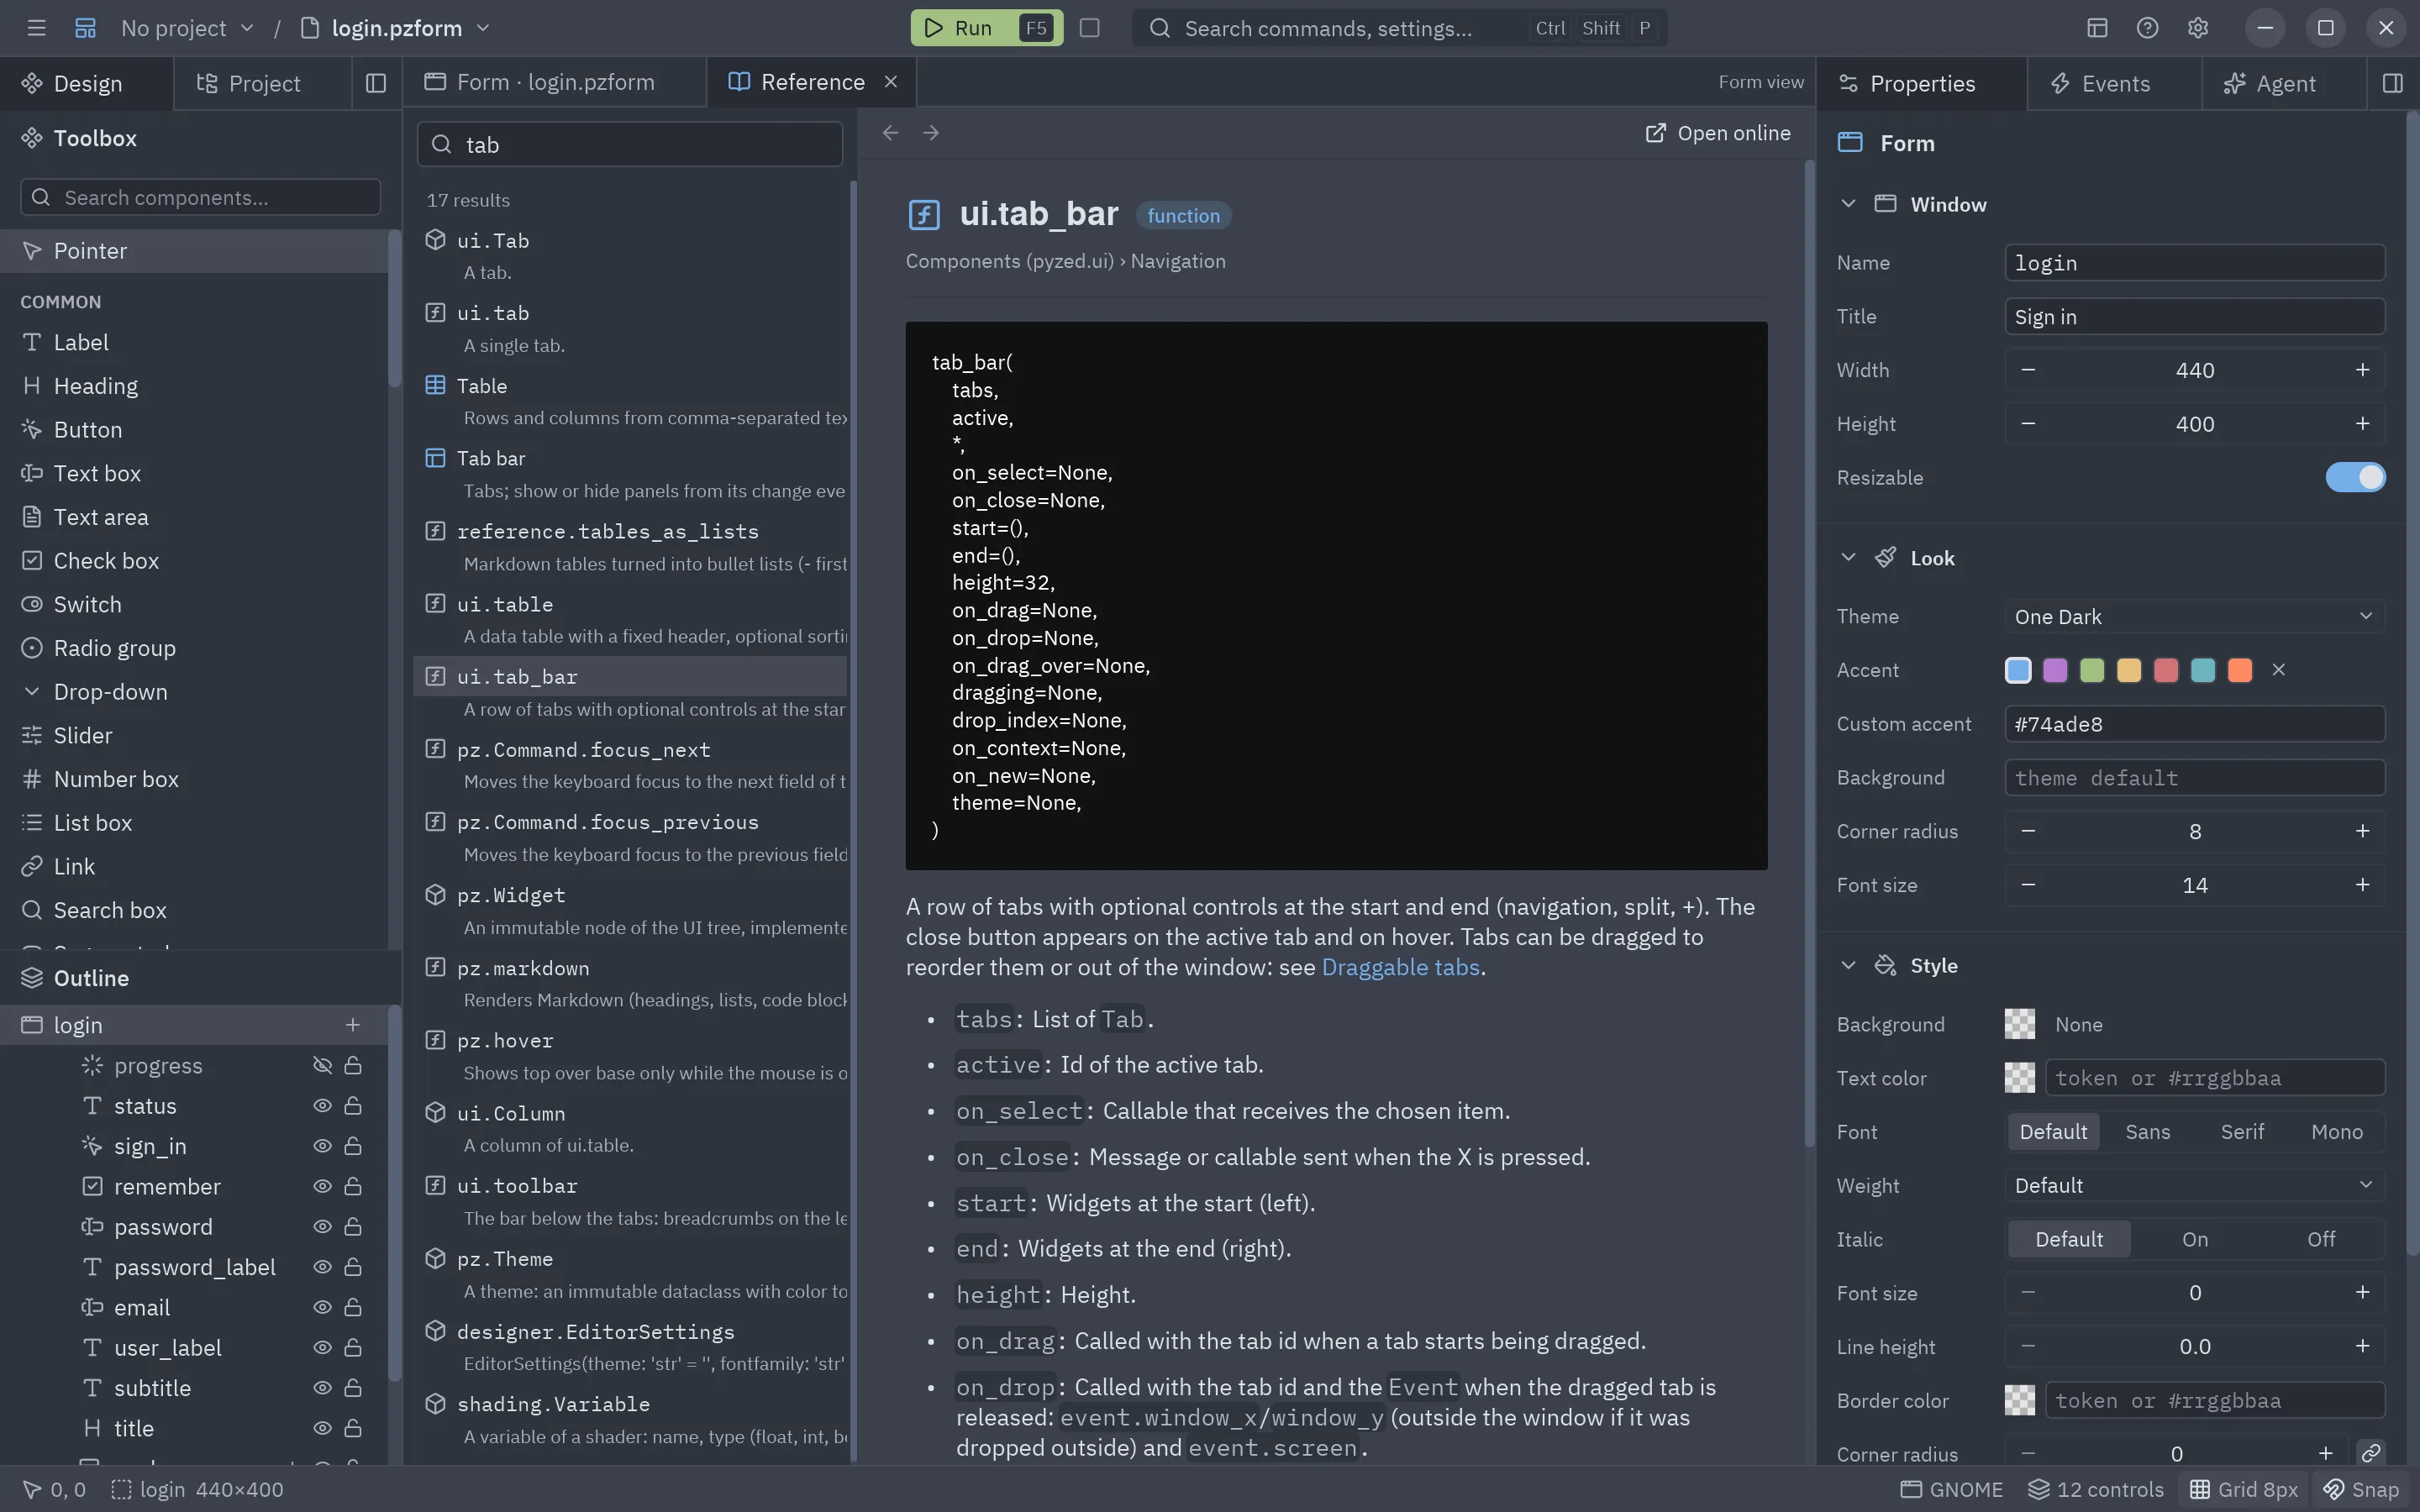Click the project switcher icon

(x=85, y=28)
